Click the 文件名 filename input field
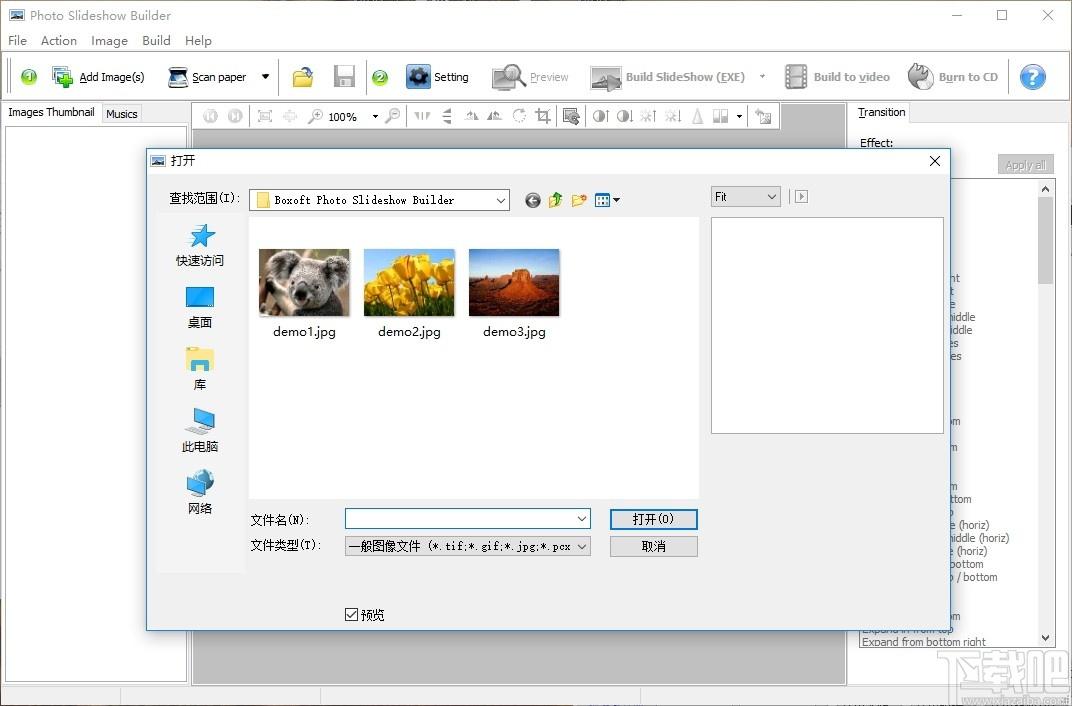 pos(460,519)
